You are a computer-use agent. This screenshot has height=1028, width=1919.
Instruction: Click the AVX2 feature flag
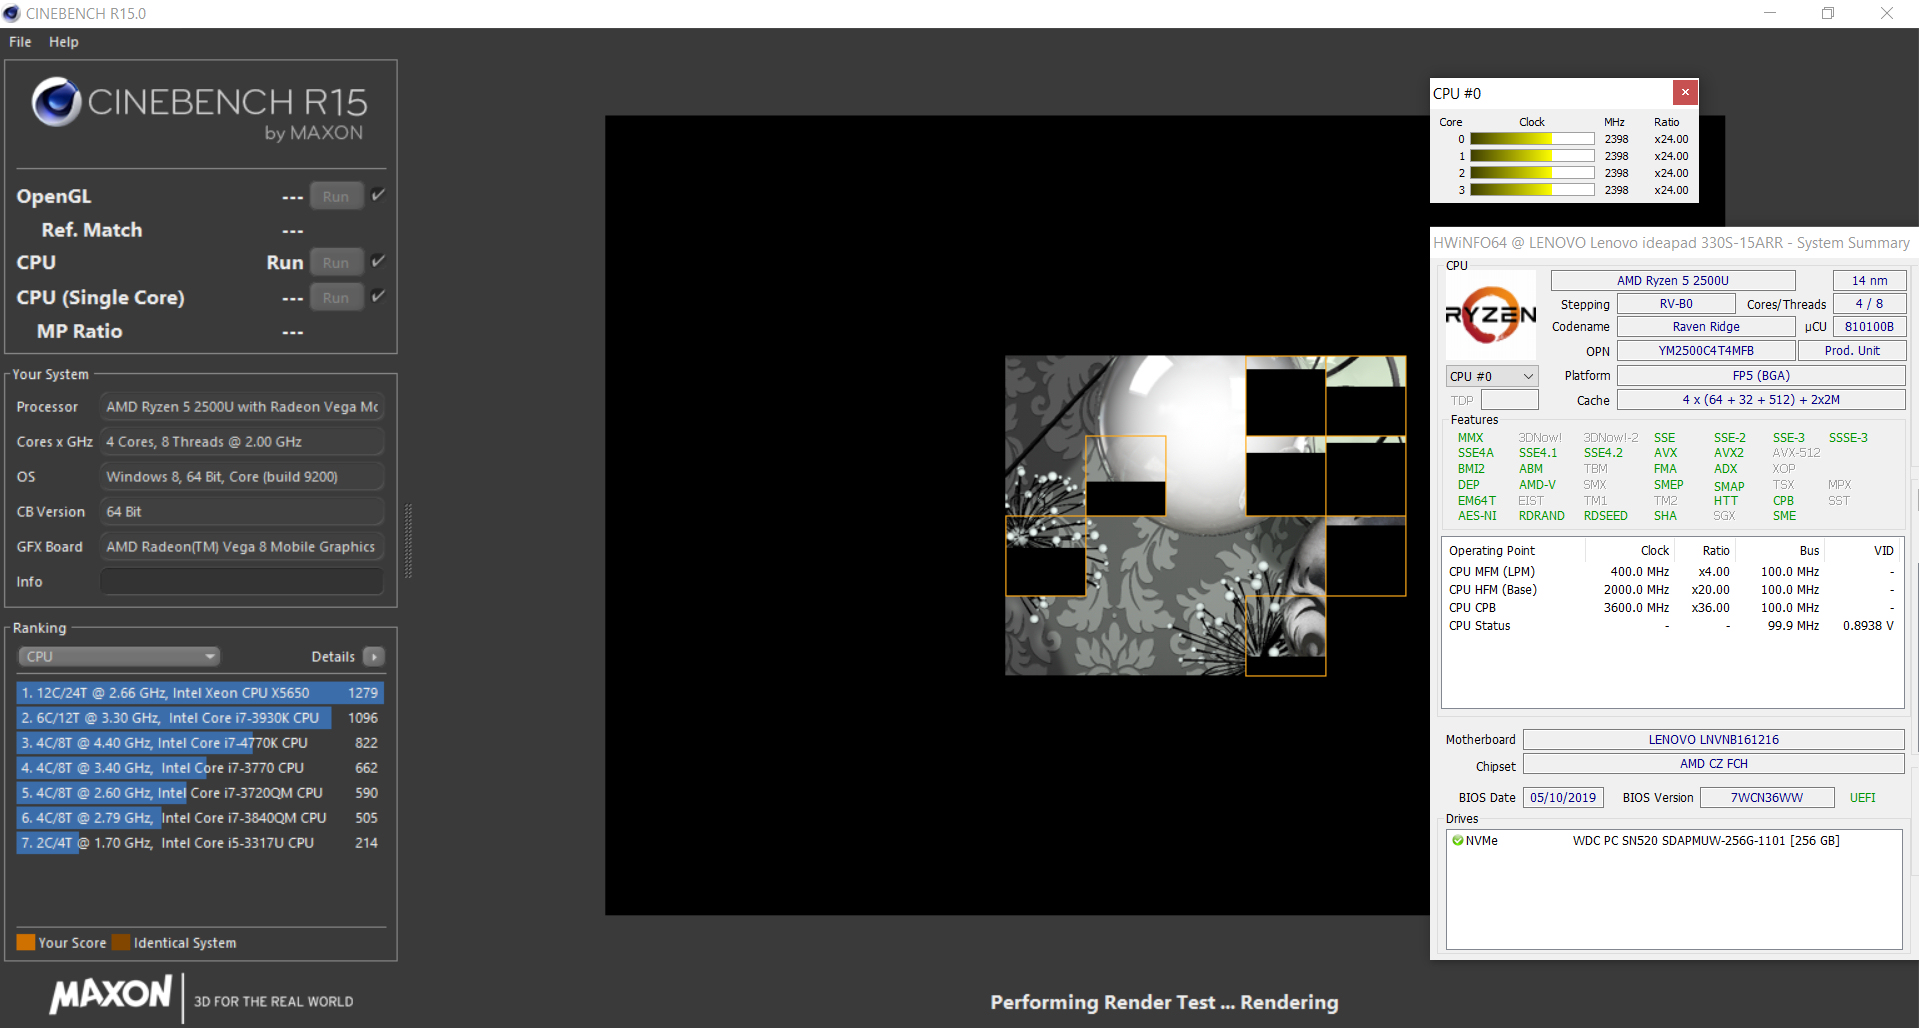click(1728, 453)
